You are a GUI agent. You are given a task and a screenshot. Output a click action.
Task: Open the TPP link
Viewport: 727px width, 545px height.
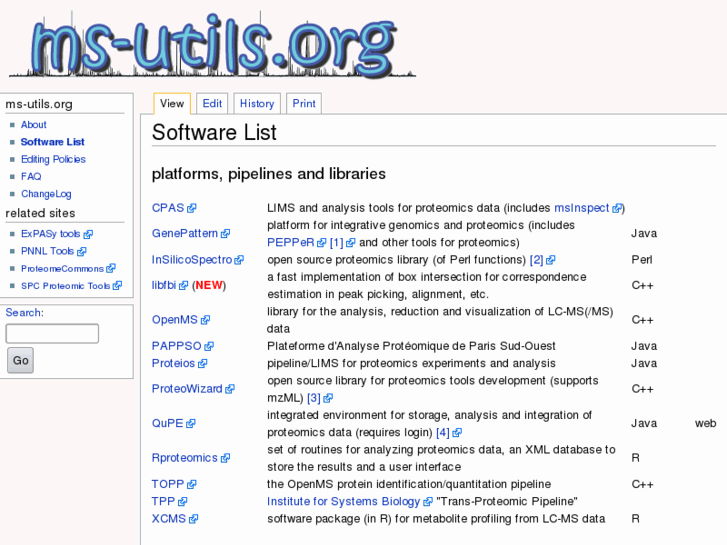pyautogui.click(x=163, y=501)
